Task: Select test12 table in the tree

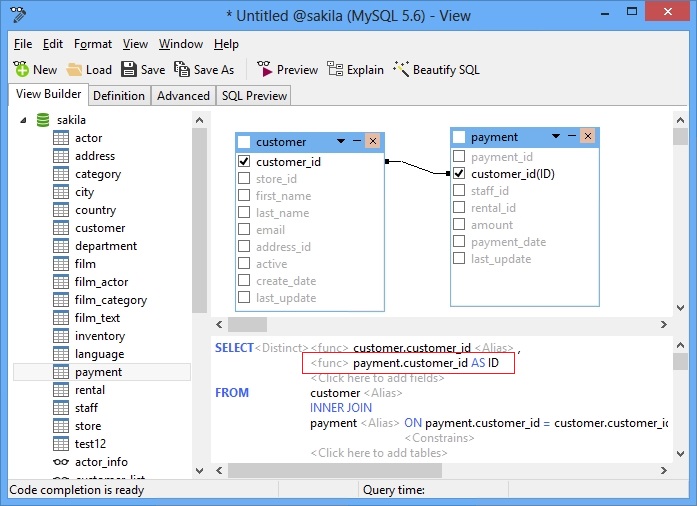Action: [90, 444]
